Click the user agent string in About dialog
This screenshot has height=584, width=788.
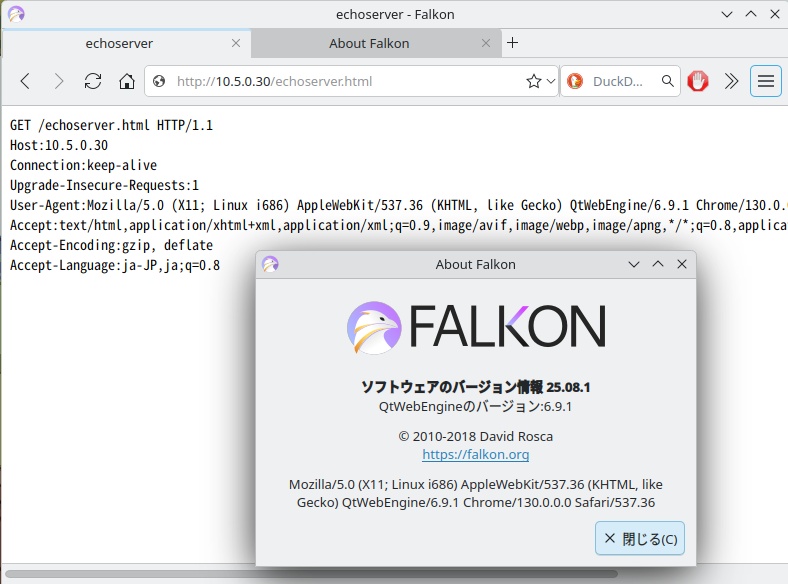475,494
